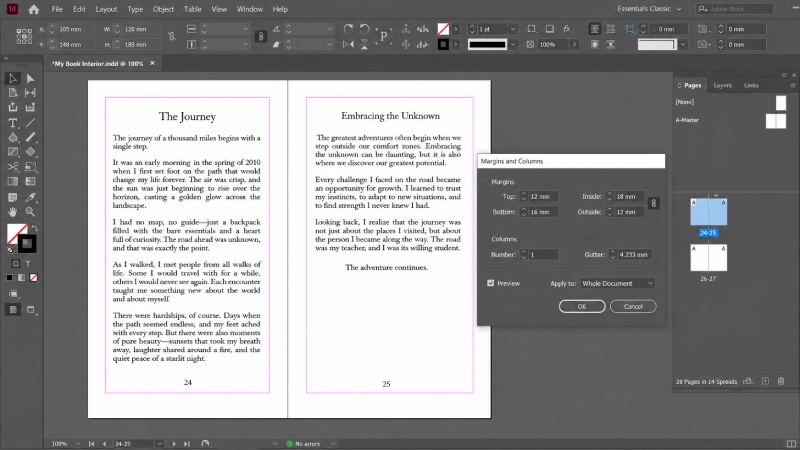Create new page in Pages panel

[765, 381]
